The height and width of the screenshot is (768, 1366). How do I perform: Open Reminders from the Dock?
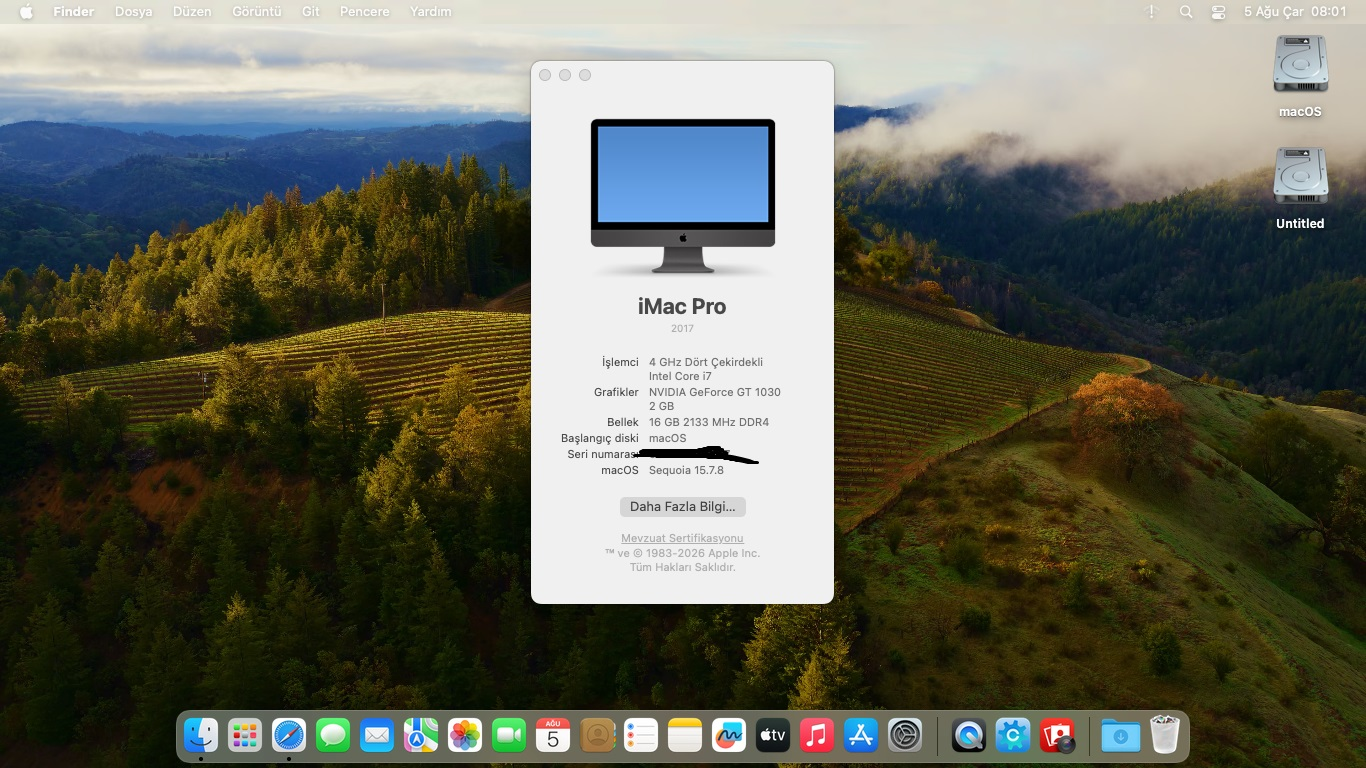641,736
